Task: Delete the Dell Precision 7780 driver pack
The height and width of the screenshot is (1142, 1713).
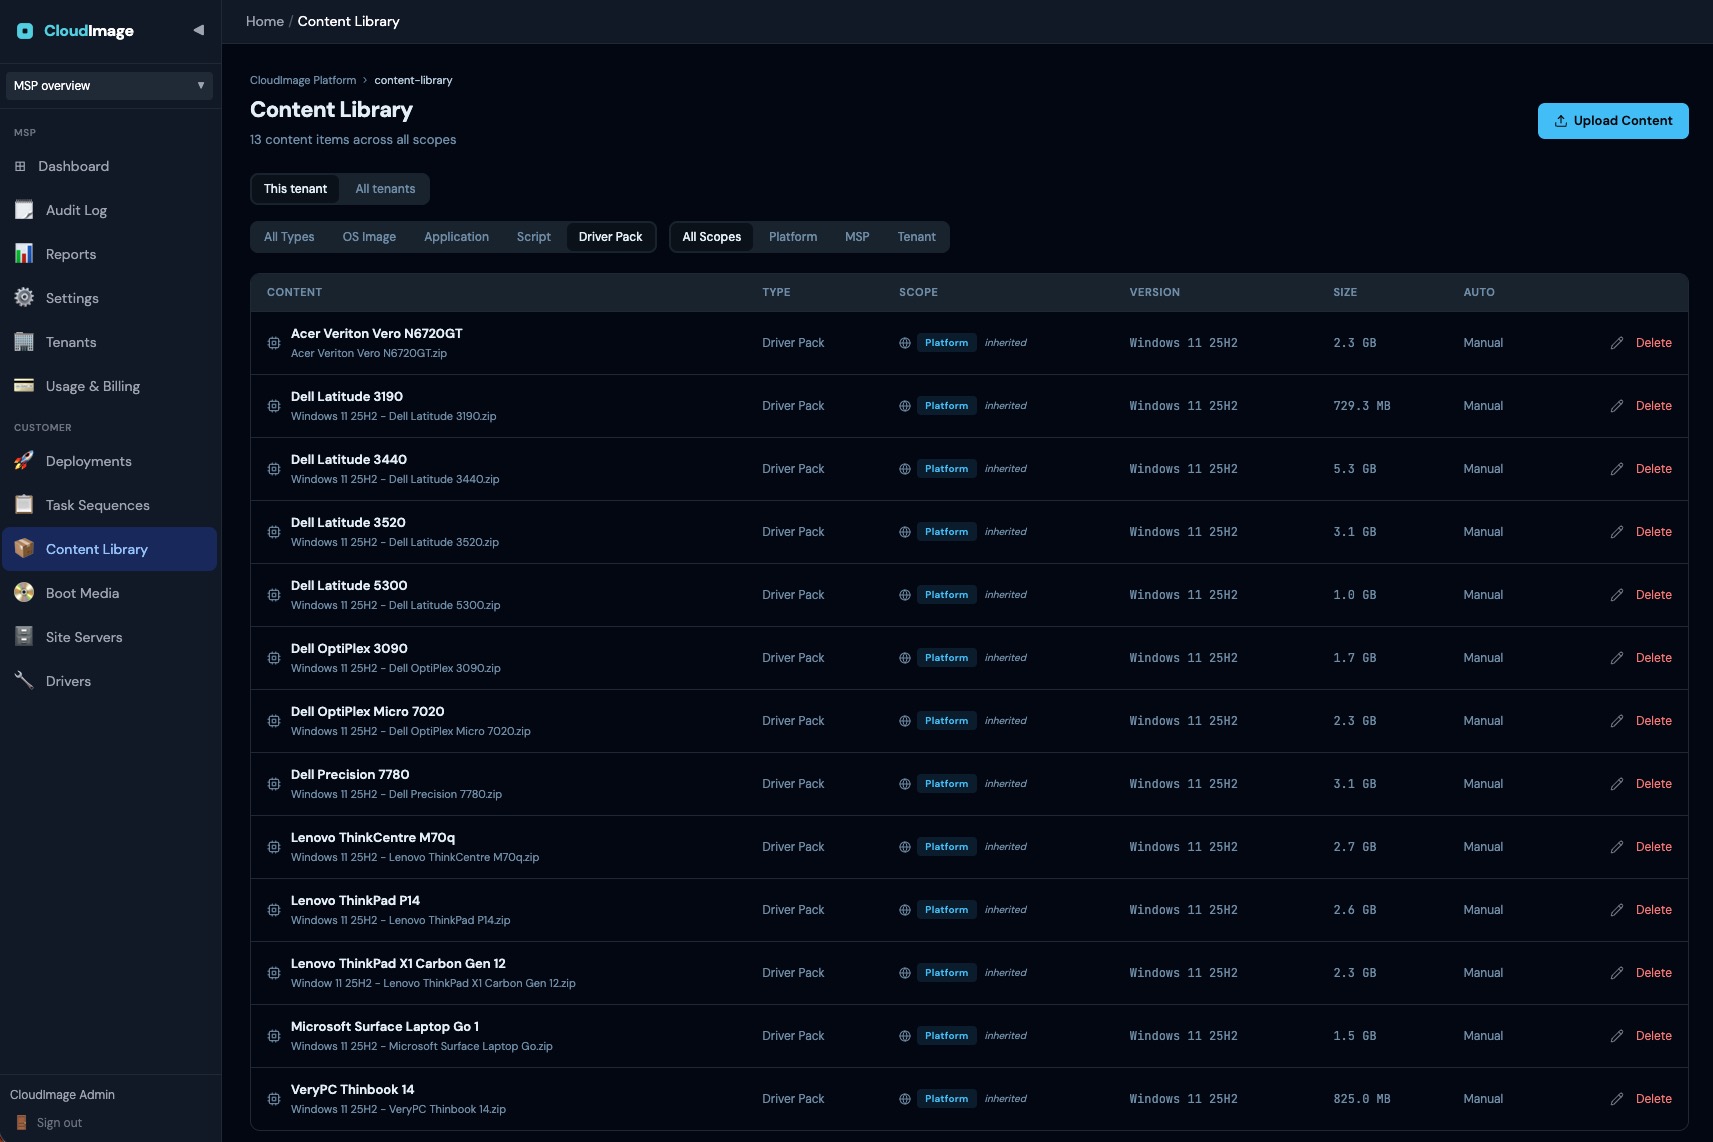Action: (x=1653, y=784)
